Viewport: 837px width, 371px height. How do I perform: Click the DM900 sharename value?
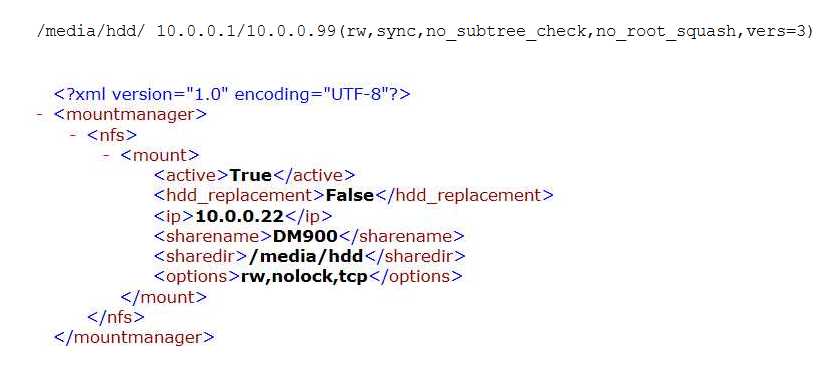[305, 236]
